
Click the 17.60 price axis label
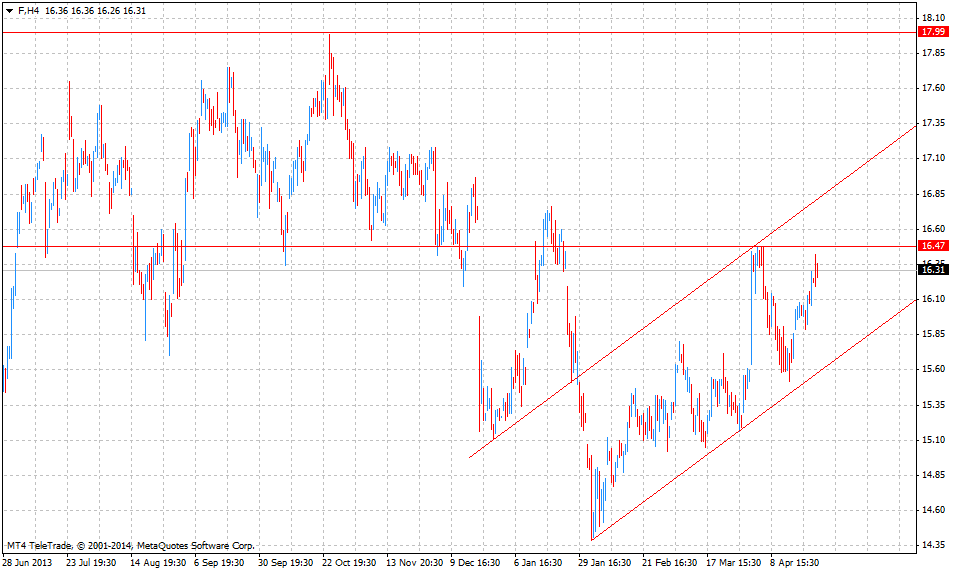tap(933, 88)
